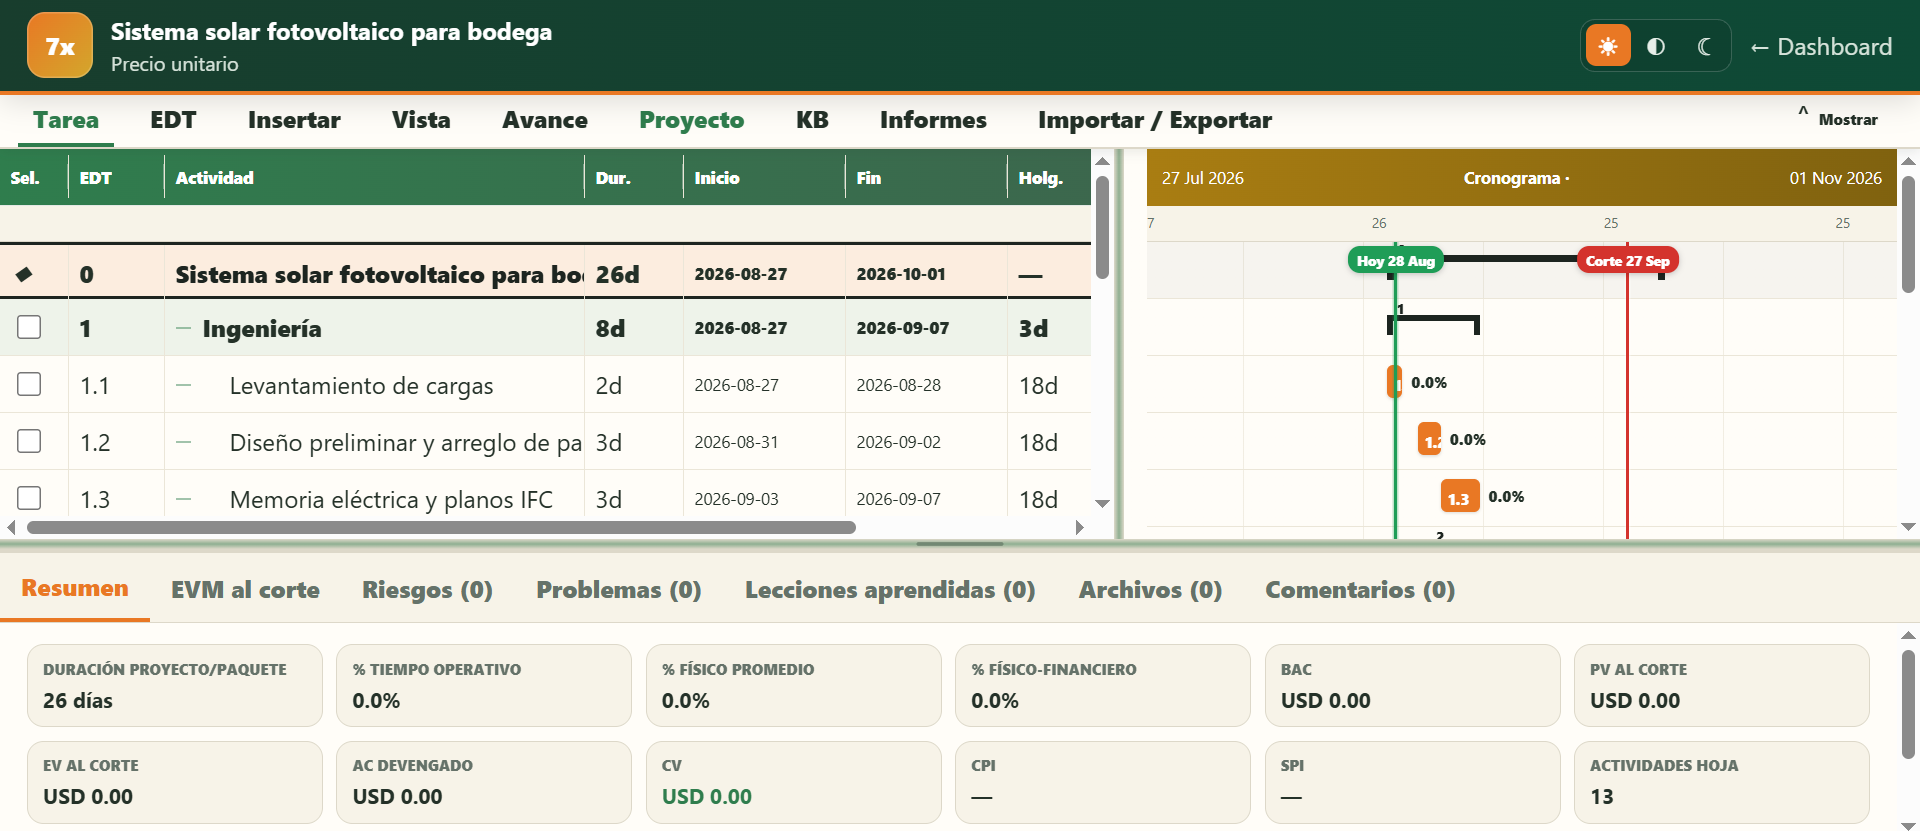Open the Riesgos (0) tab
Screen dimensions: 1920x831
pyautogui.click(x=427, y=590)
